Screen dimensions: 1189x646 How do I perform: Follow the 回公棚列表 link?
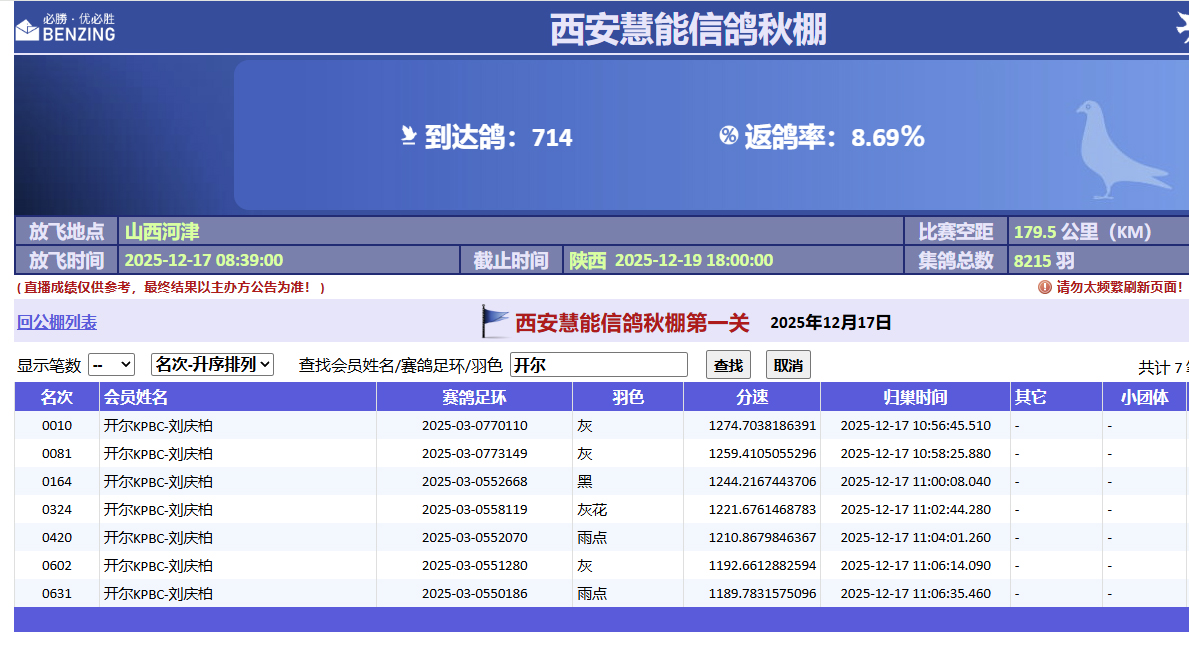coord(57,323)
